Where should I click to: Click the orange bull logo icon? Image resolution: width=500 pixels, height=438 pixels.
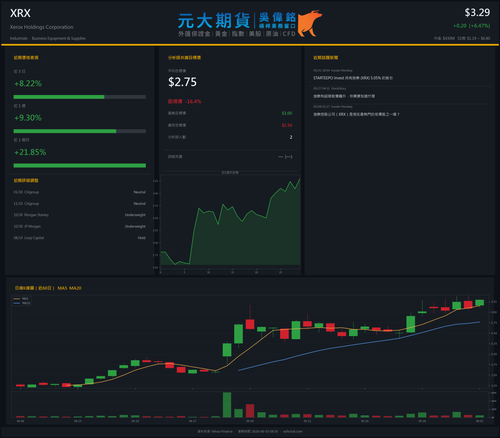click(310, 23)
